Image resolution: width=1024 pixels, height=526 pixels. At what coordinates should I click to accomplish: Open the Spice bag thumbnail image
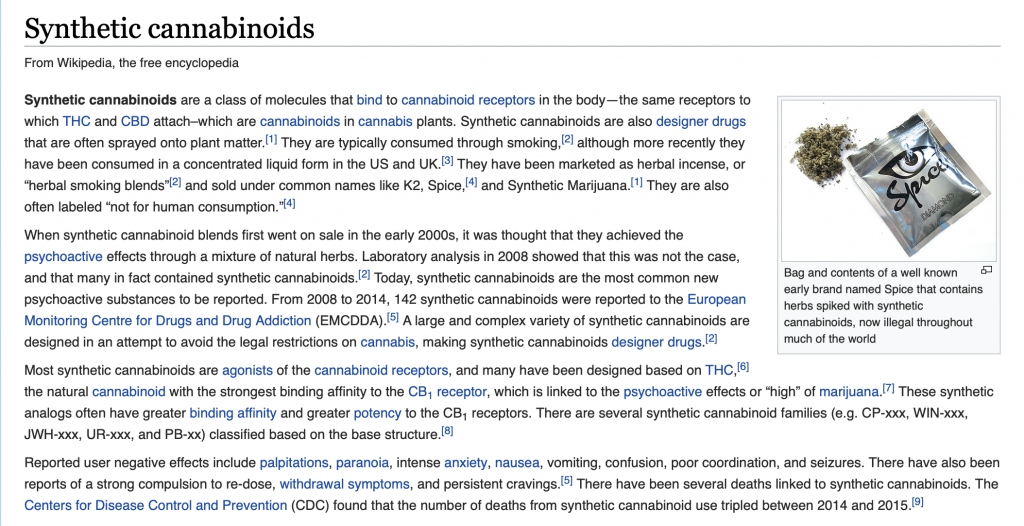pos(889,180)
